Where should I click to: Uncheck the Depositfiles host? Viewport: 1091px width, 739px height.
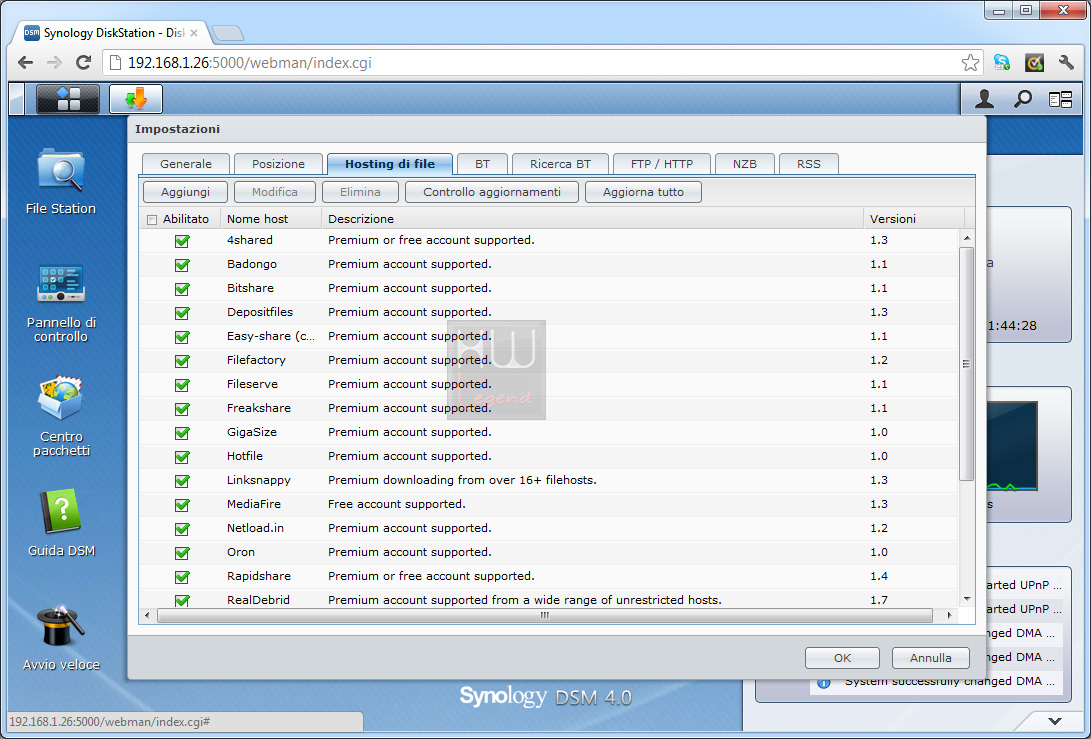click(182, 313)
